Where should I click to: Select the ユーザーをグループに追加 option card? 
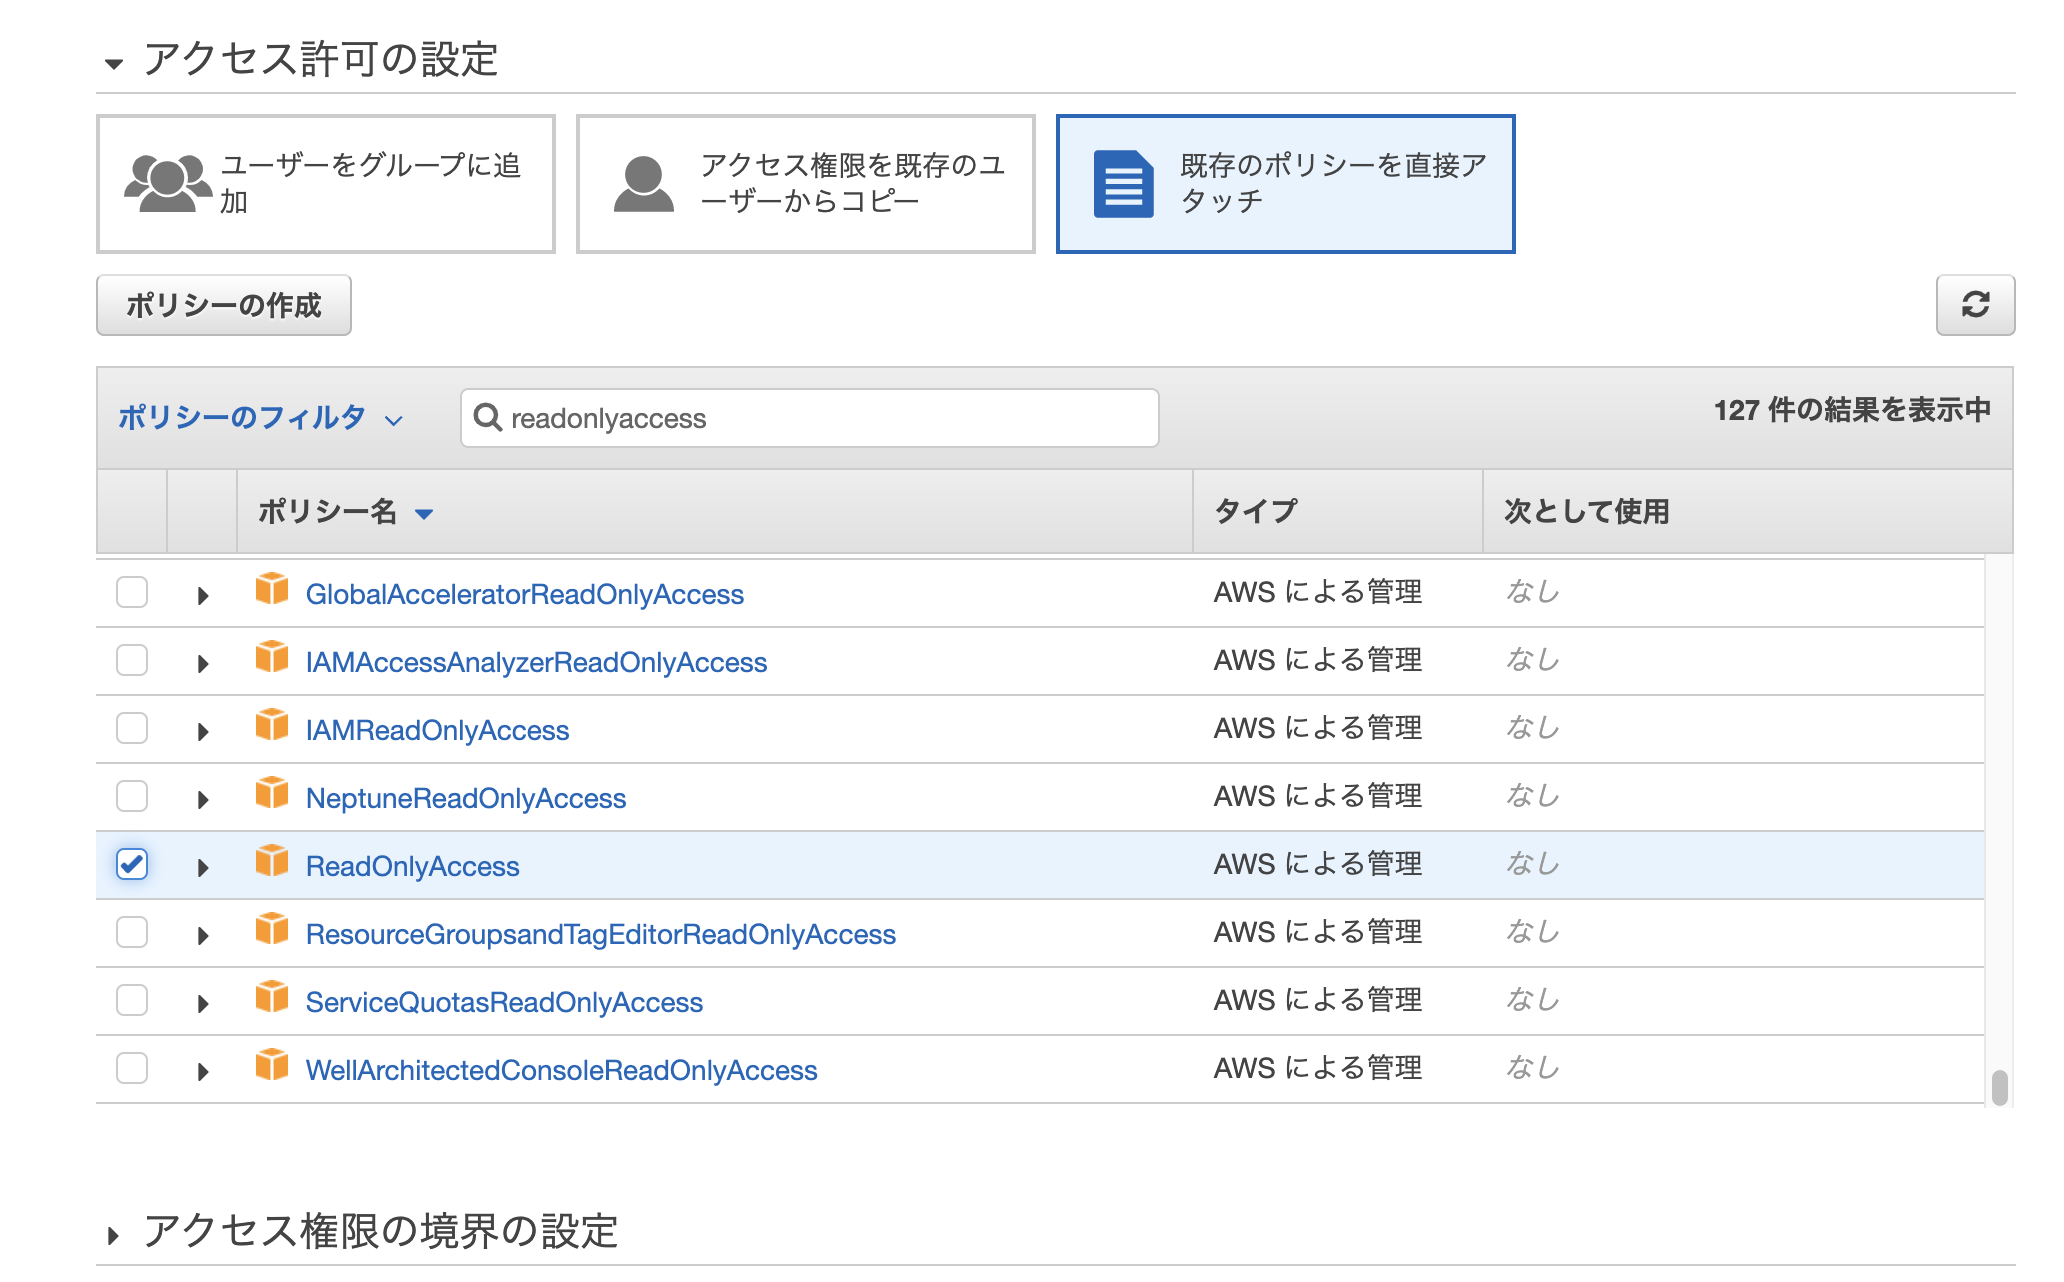coord(325,182)
